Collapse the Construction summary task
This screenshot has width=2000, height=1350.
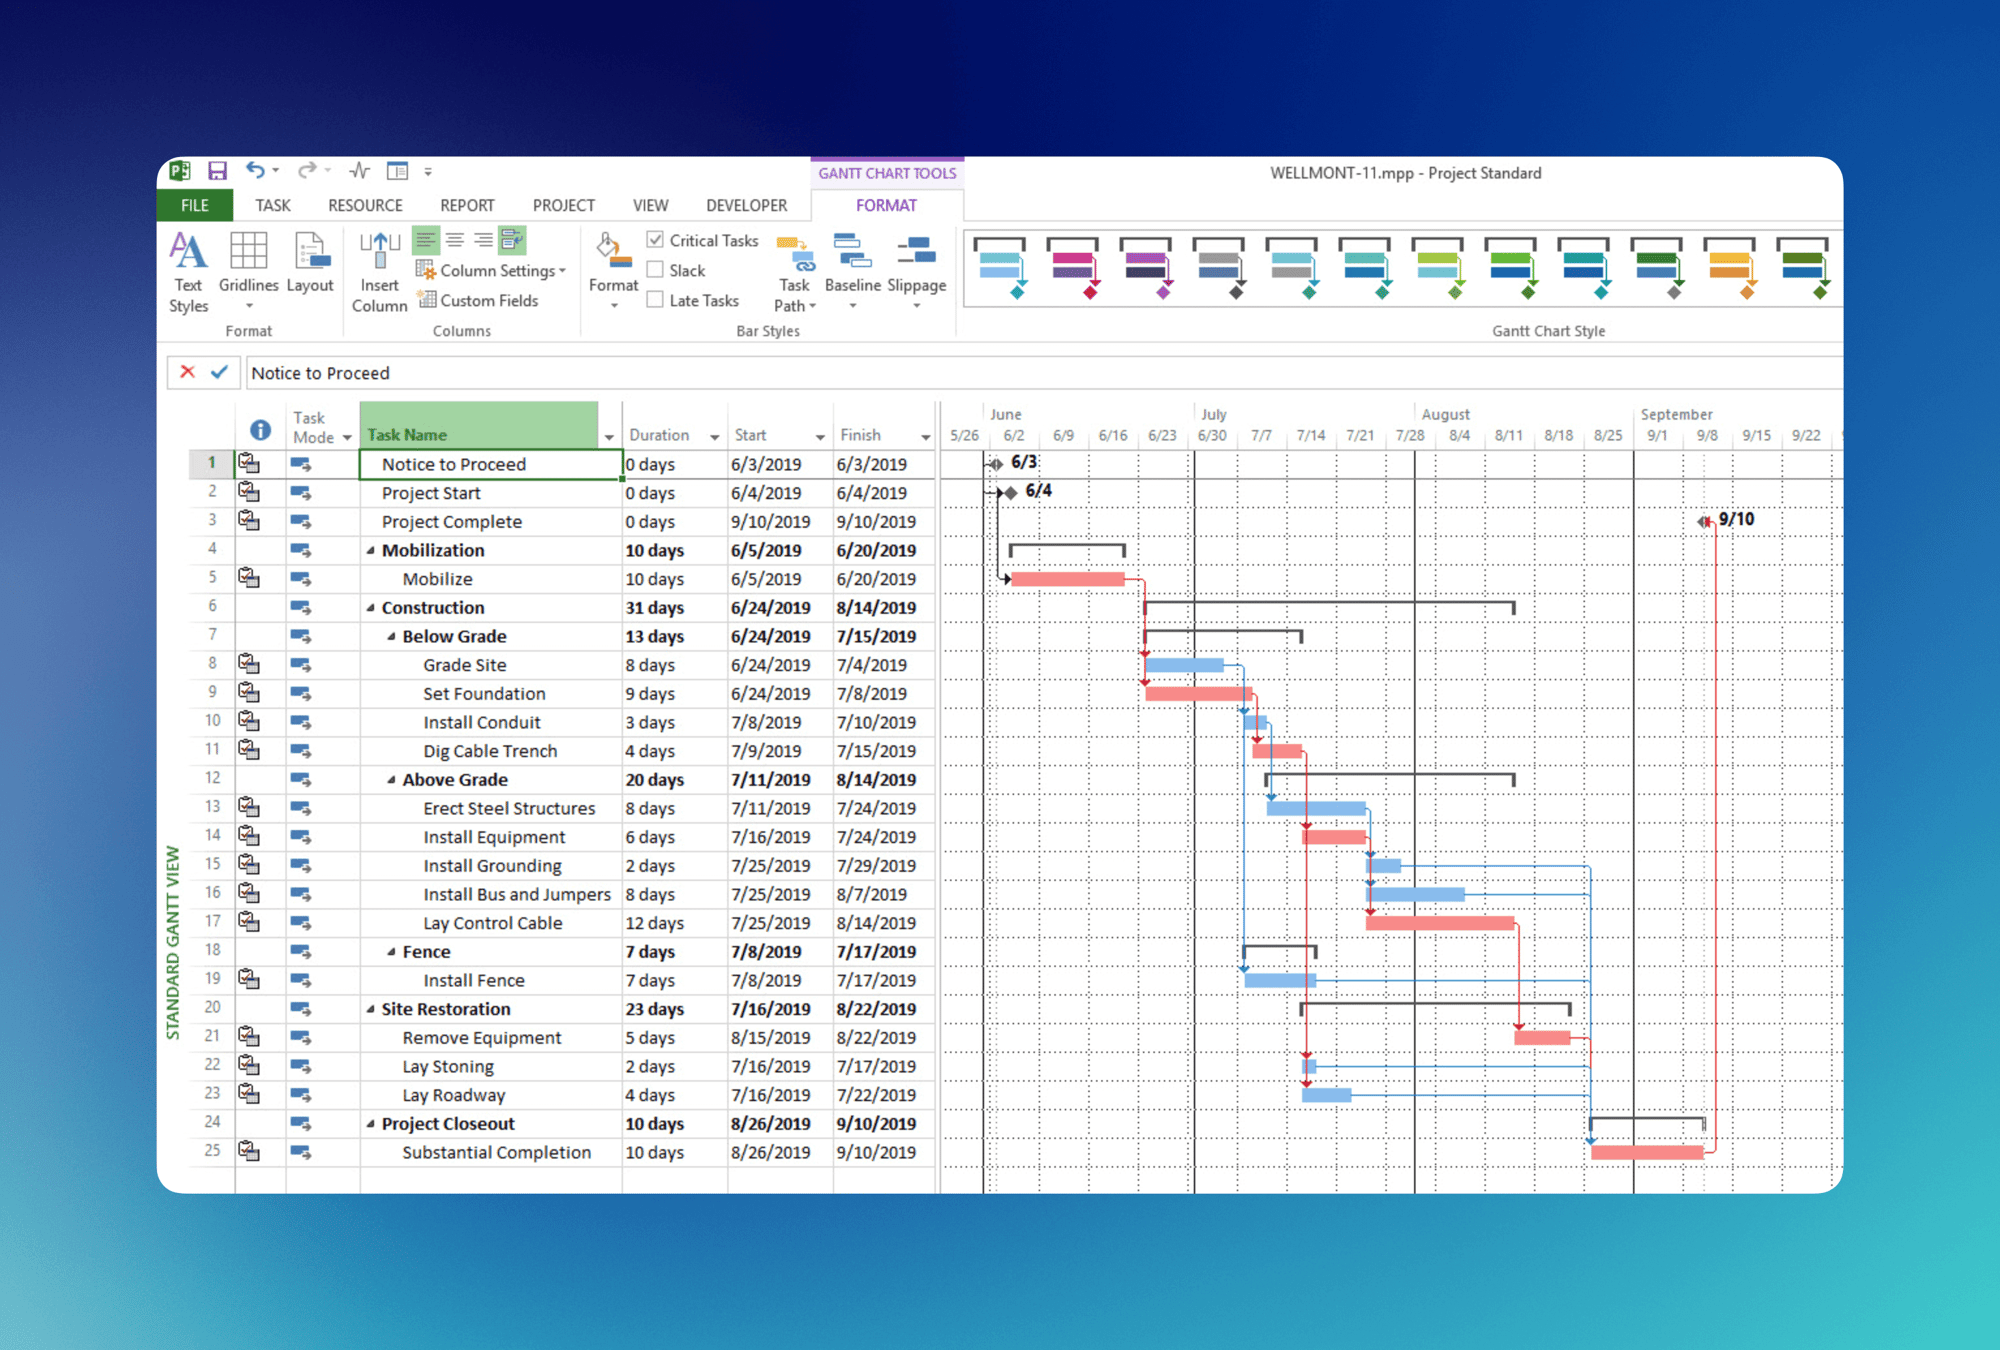[370, 608]
